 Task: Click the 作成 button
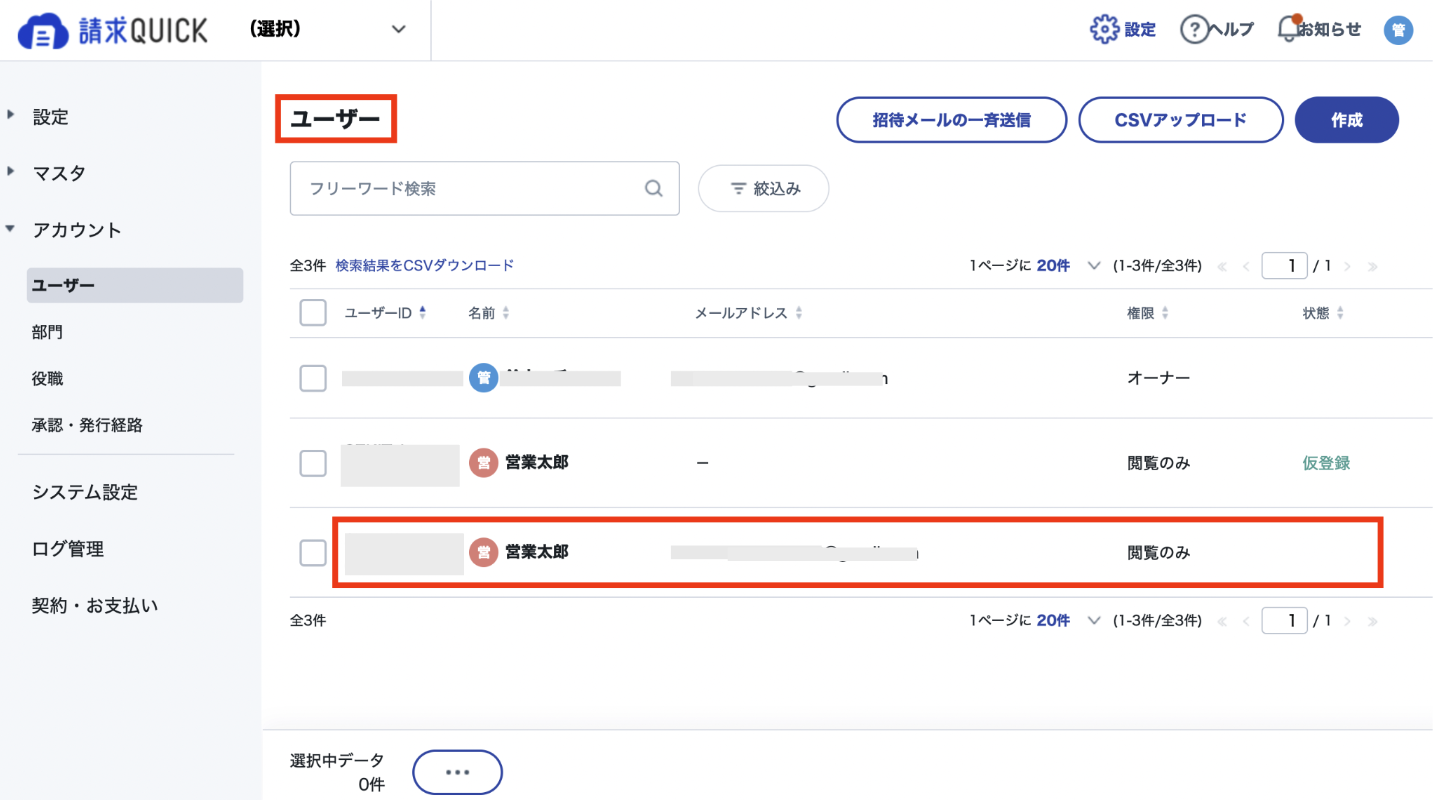coord(1347,120)
